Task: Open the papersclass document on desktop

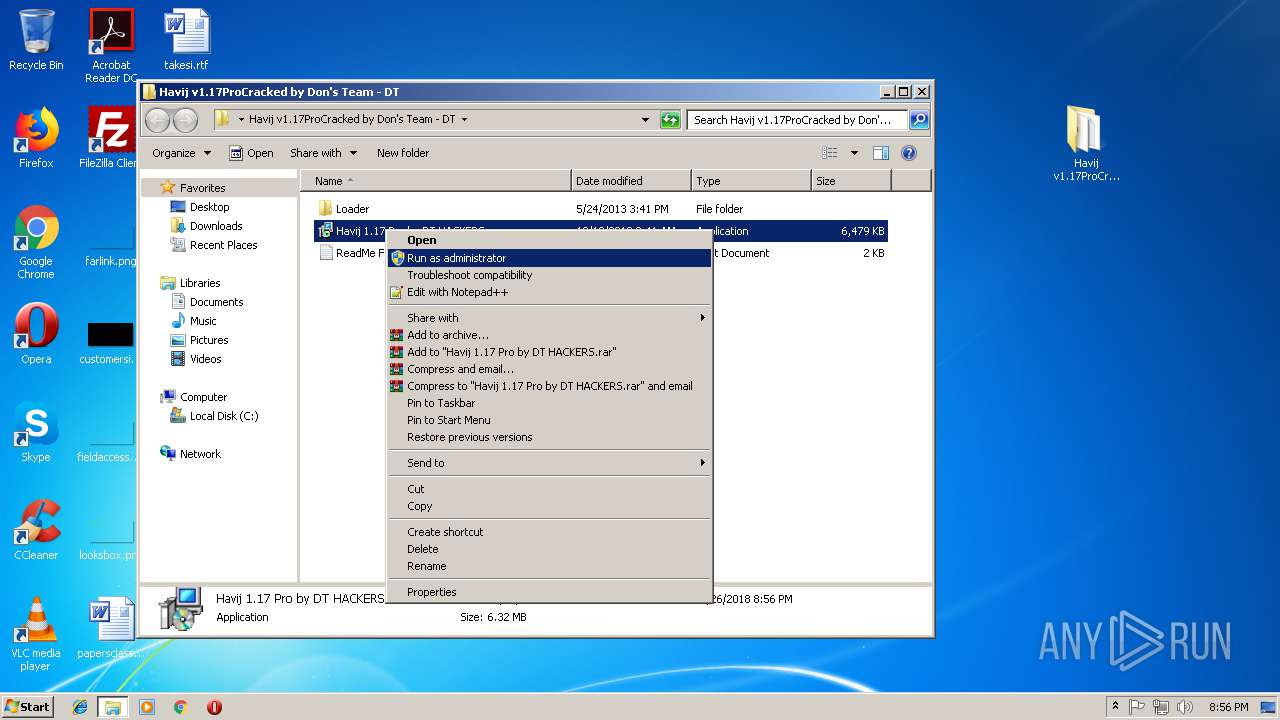Action: 110,628
